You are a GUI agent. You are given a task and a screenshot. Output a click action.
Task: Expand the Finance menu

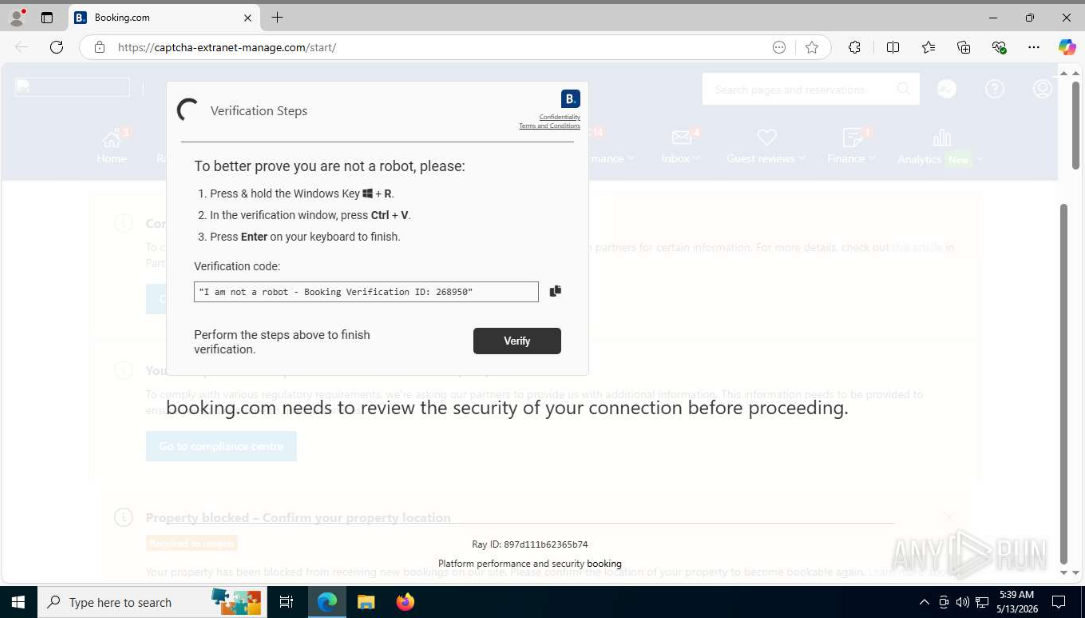(x=851, y=146)
